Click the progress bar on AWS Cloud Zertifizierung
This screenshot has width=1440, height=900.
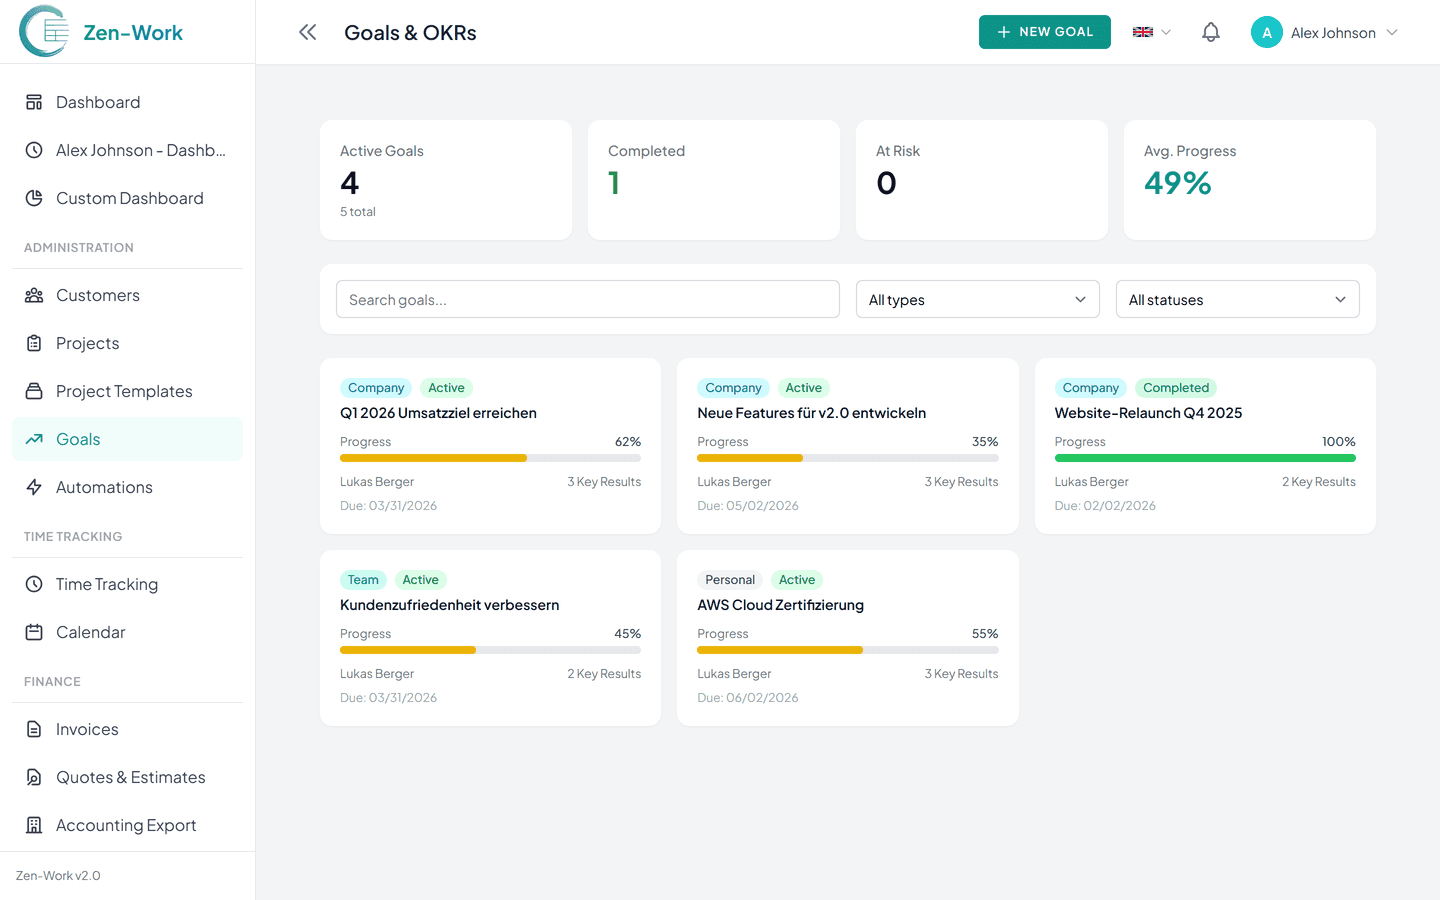(847, 649)
